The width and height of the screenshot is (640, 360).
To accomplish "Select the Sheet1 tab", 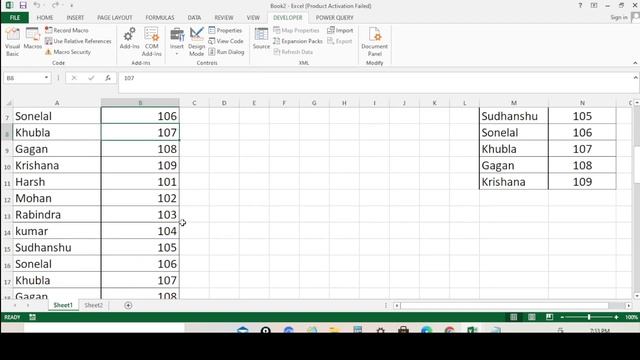I will (x=63, y=305).
